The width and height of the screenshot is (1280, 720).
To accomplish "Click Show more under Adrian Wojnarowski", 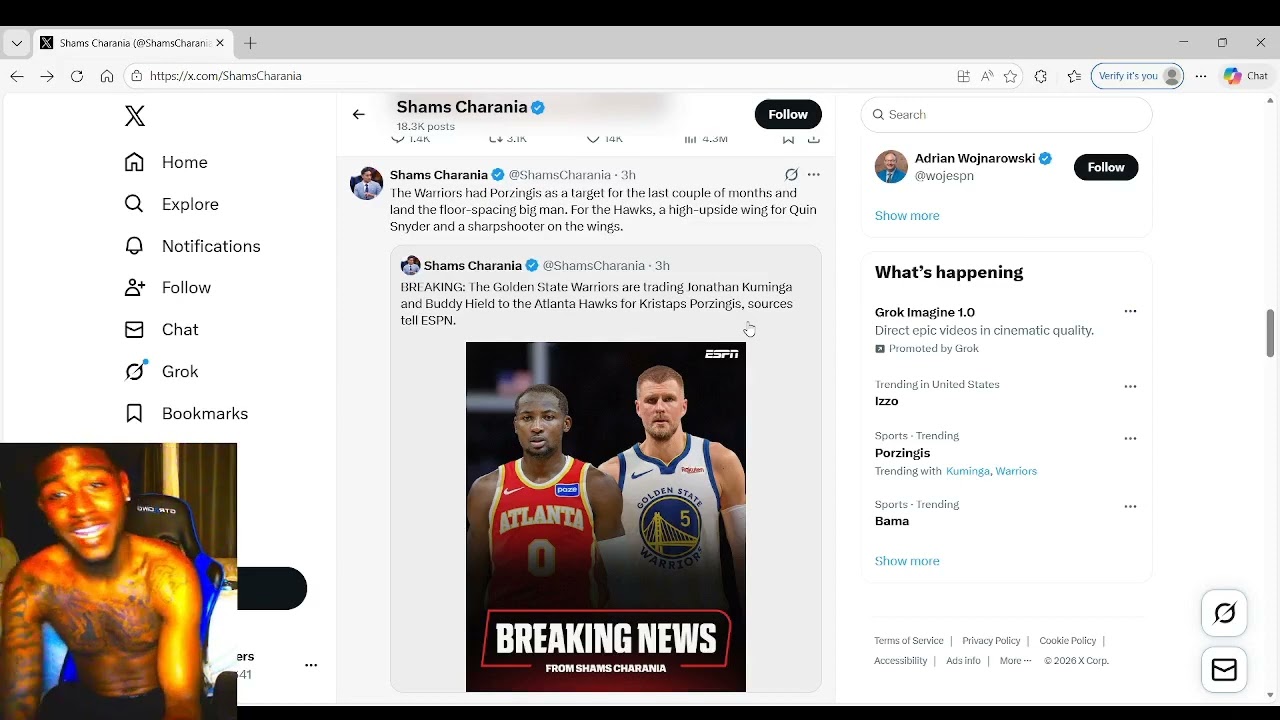I will click(907, 216).
